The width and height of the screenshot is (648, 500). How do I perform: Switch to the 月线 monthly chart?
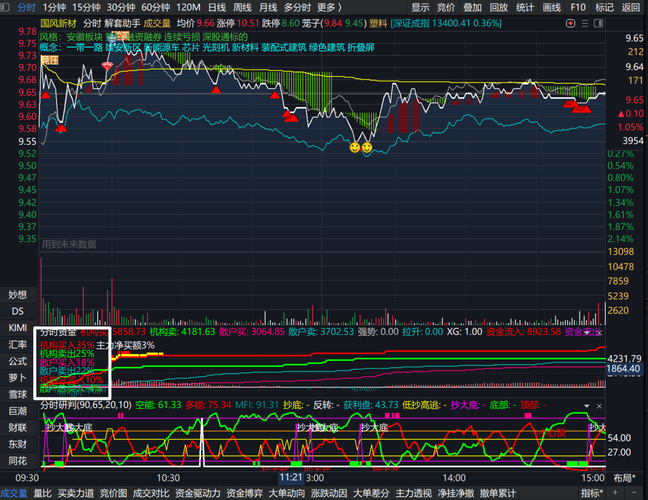(268, 7)
